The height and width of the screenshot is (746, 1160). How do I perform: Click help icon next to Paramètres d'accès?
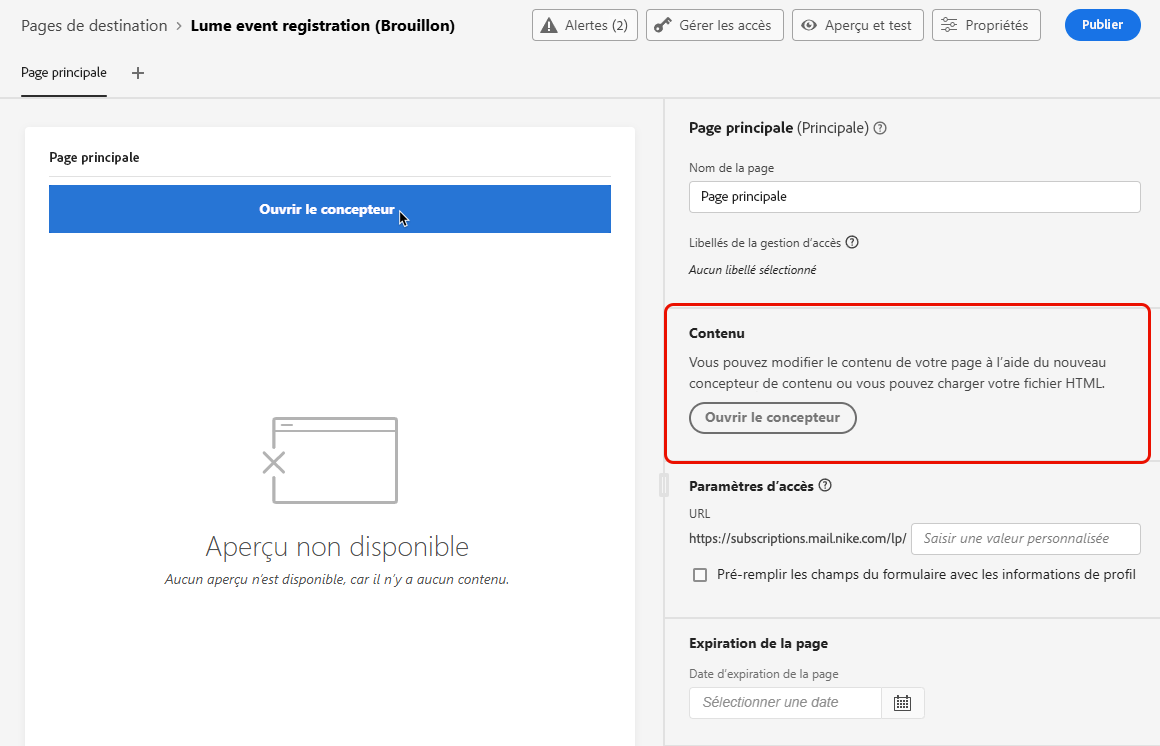click(x=826, y=485)
